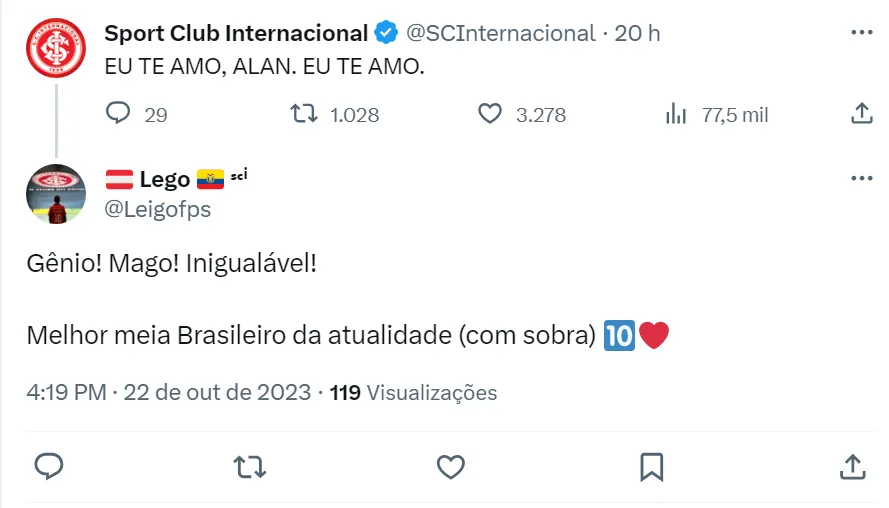View the 119 Visualizações count

(413, 393)
